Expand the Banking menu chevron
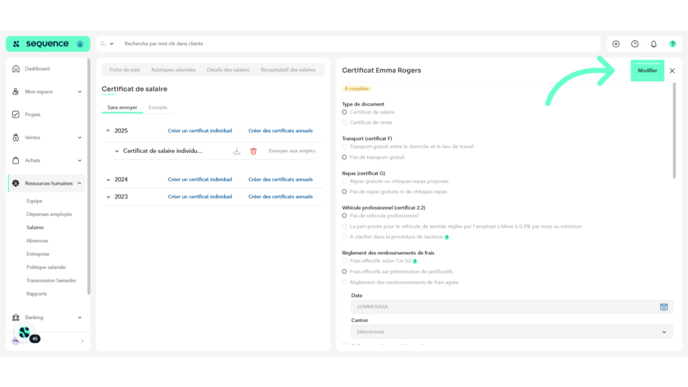Viewport: 688px width, 387px height. pyautogui.click(x=79, y=317)
